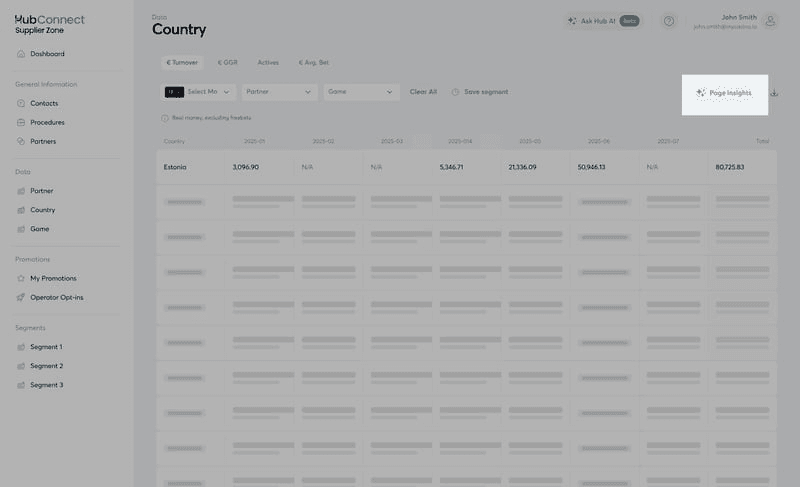
Task: Click the Game data icon in sidebar
Action: click(x=21, y=229)
